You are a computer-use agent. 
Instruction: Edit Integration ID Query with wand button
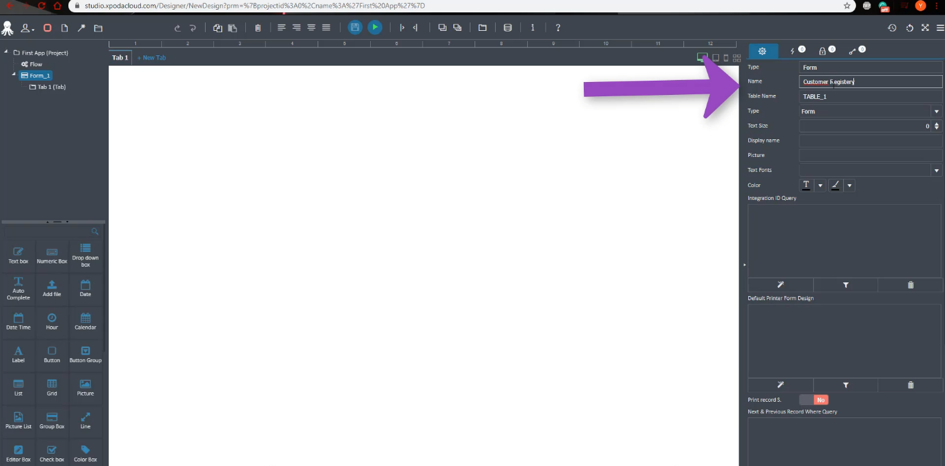[x=780, y=285]
